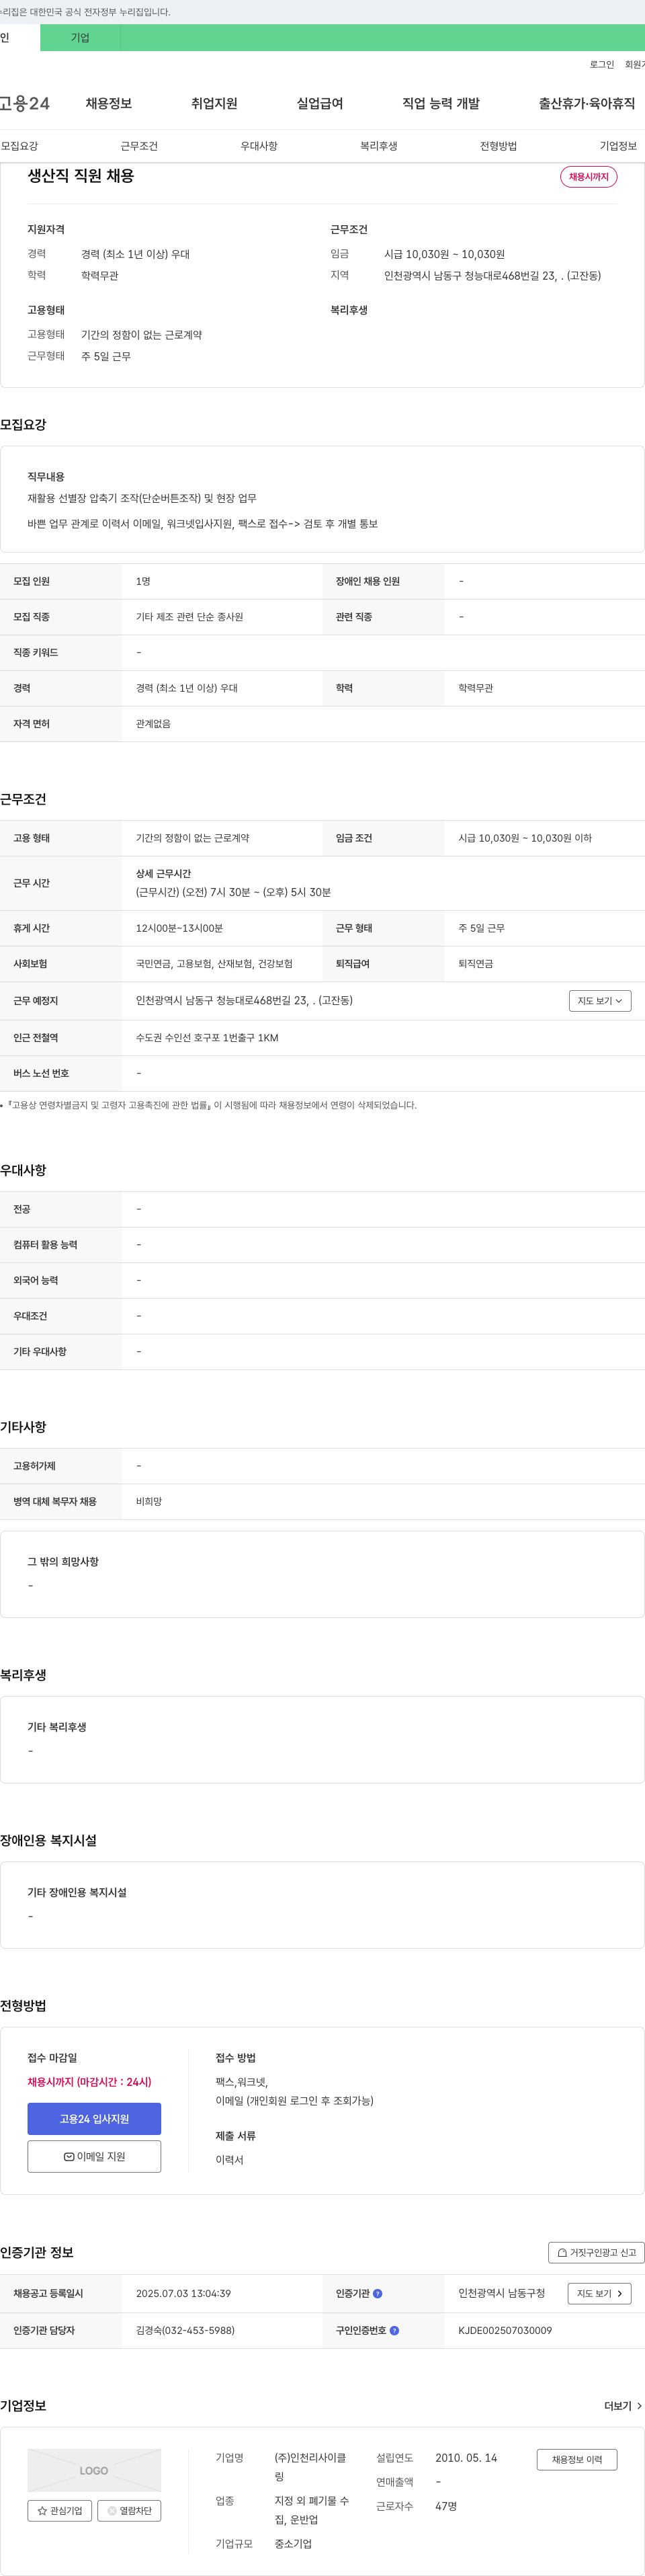Click deadline text 채용시까지 (마감시간 : 24시)
Viewport: 645px width, 2576px height.
point(89,2082)
